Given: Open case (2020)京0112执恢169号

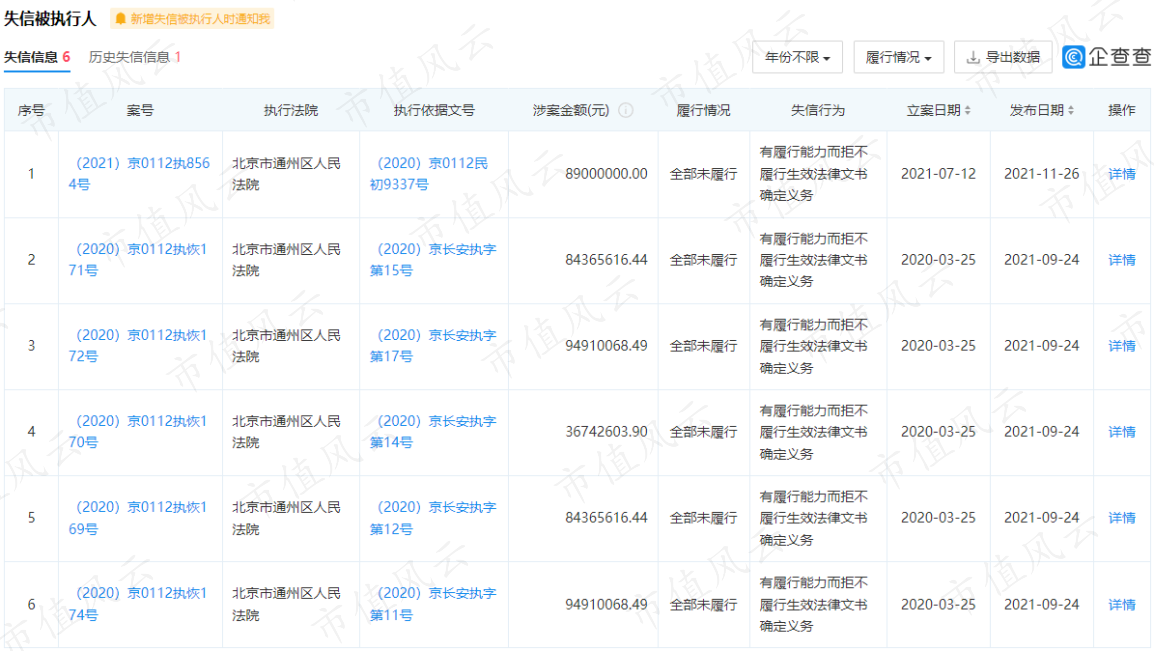Looking at the screenshot, I should tap(138, 518).
